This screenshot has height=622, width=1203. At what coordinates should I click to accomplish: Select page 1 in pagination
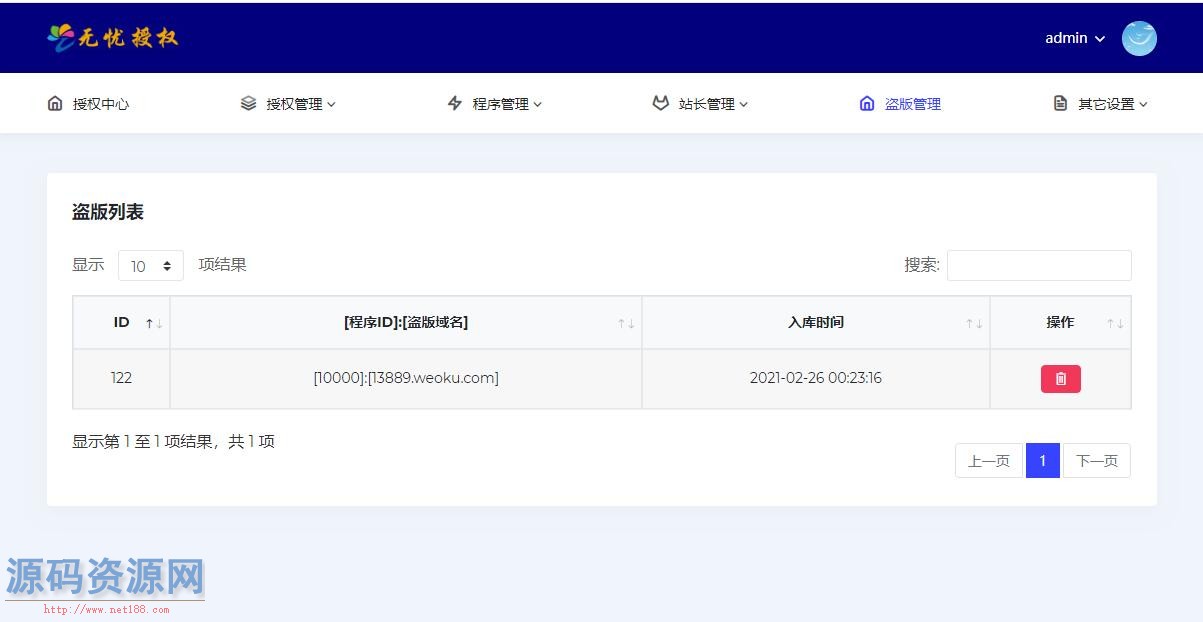[1043, 461]
